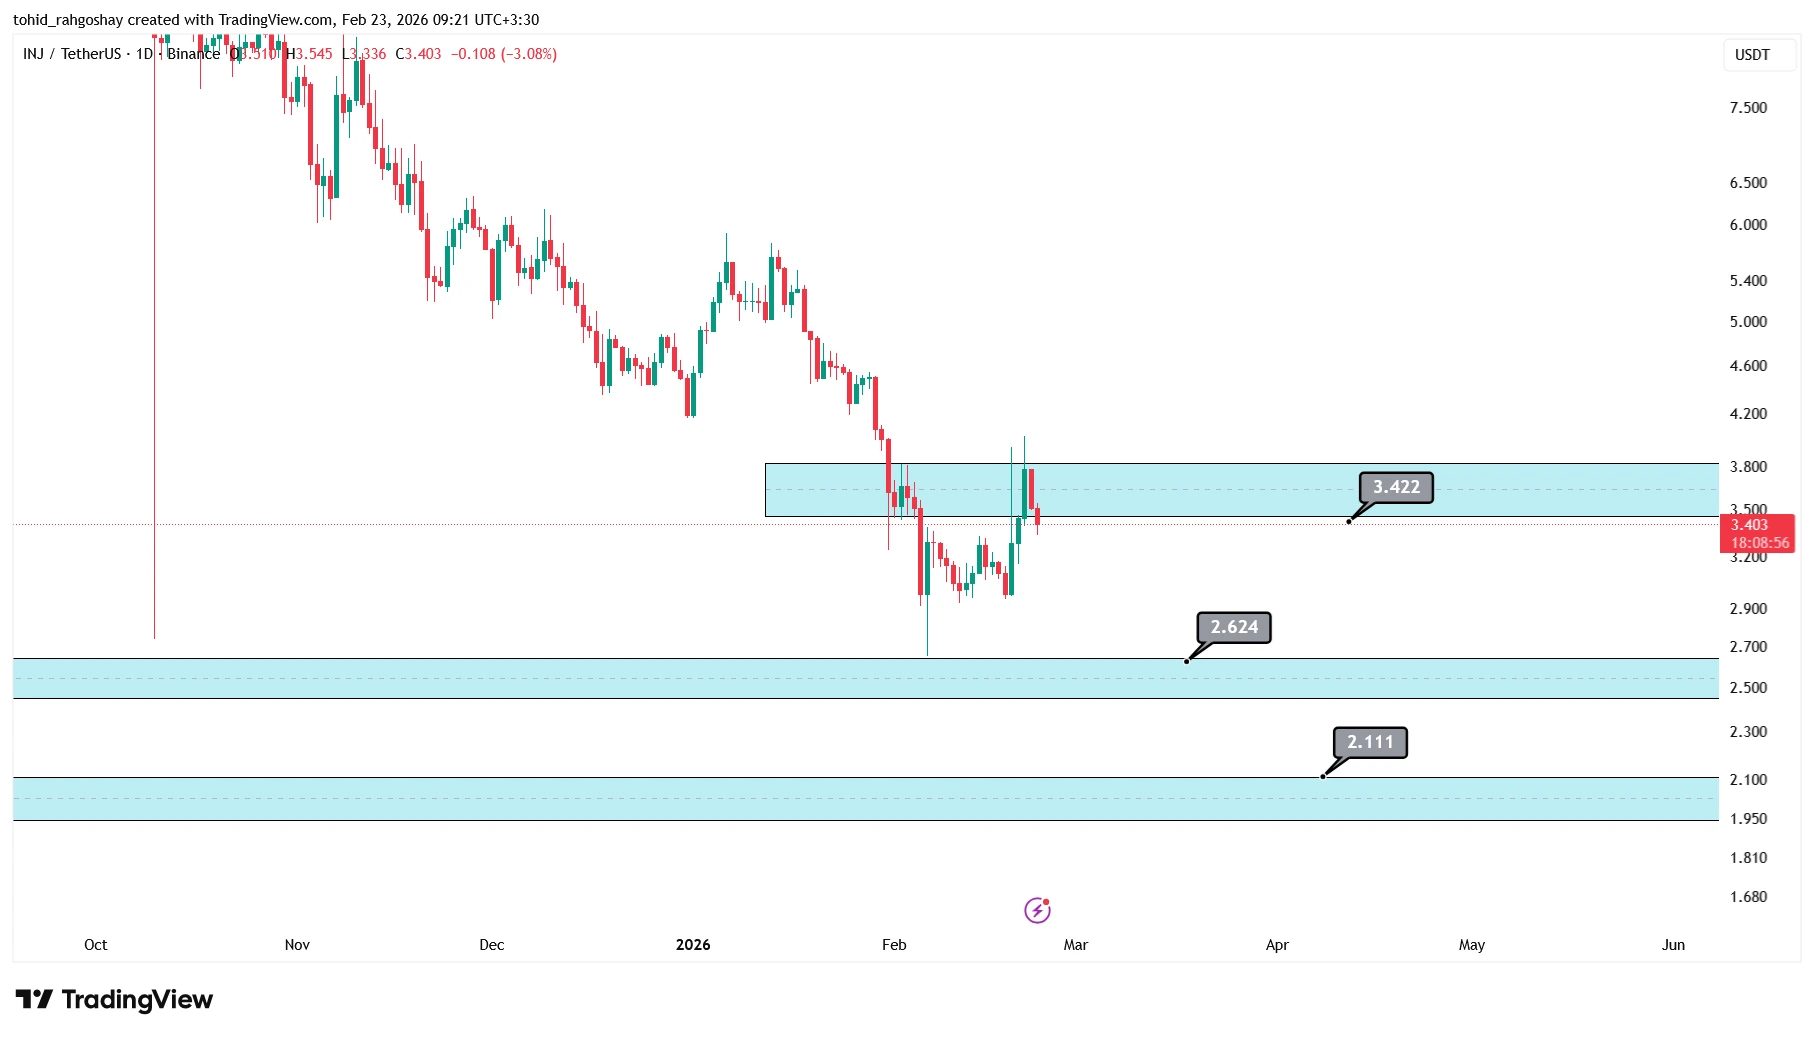Click the INJ / TetherUS symbol title

pos(72,54)
